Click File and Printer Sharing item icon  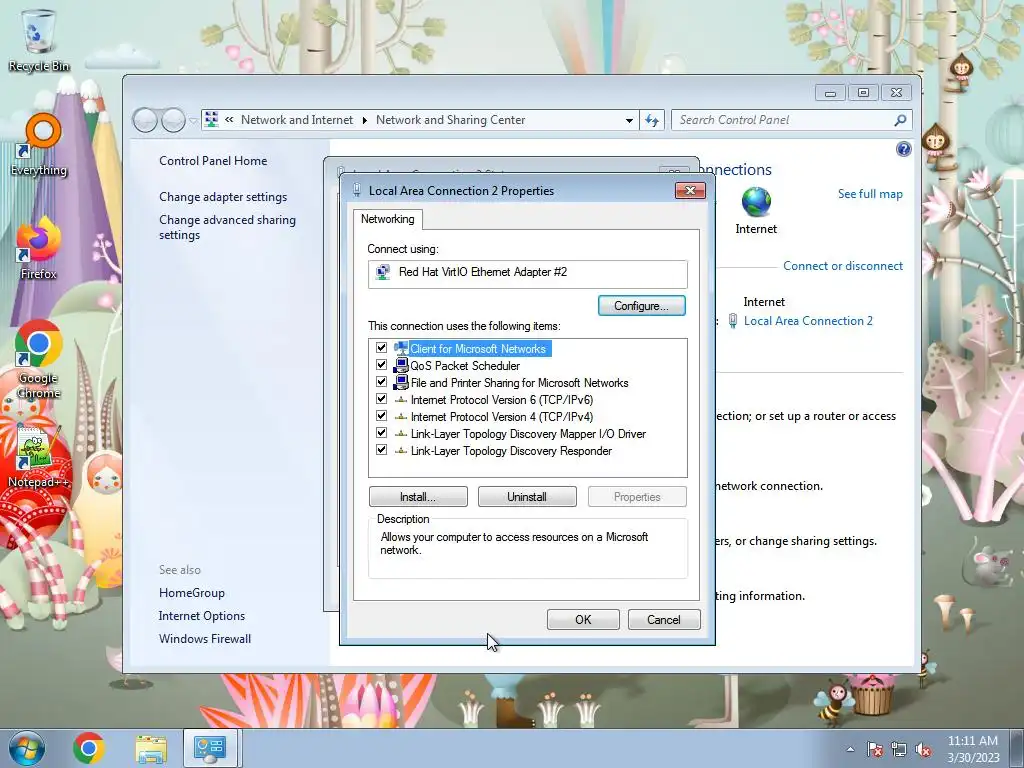pos(400,382)
